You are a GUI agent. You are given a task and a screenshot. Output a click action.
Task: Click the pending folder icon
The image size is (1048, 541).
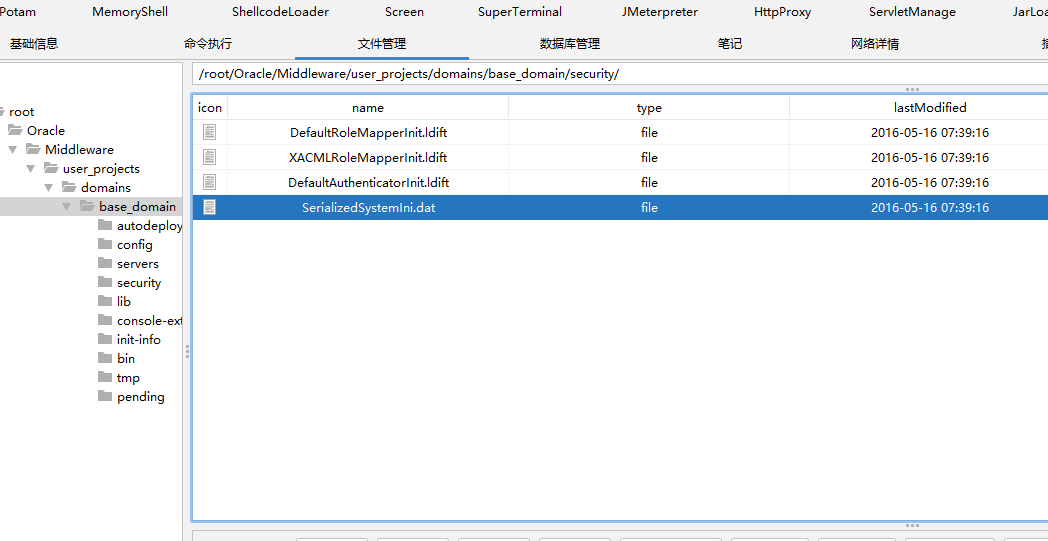pos(106,396)
